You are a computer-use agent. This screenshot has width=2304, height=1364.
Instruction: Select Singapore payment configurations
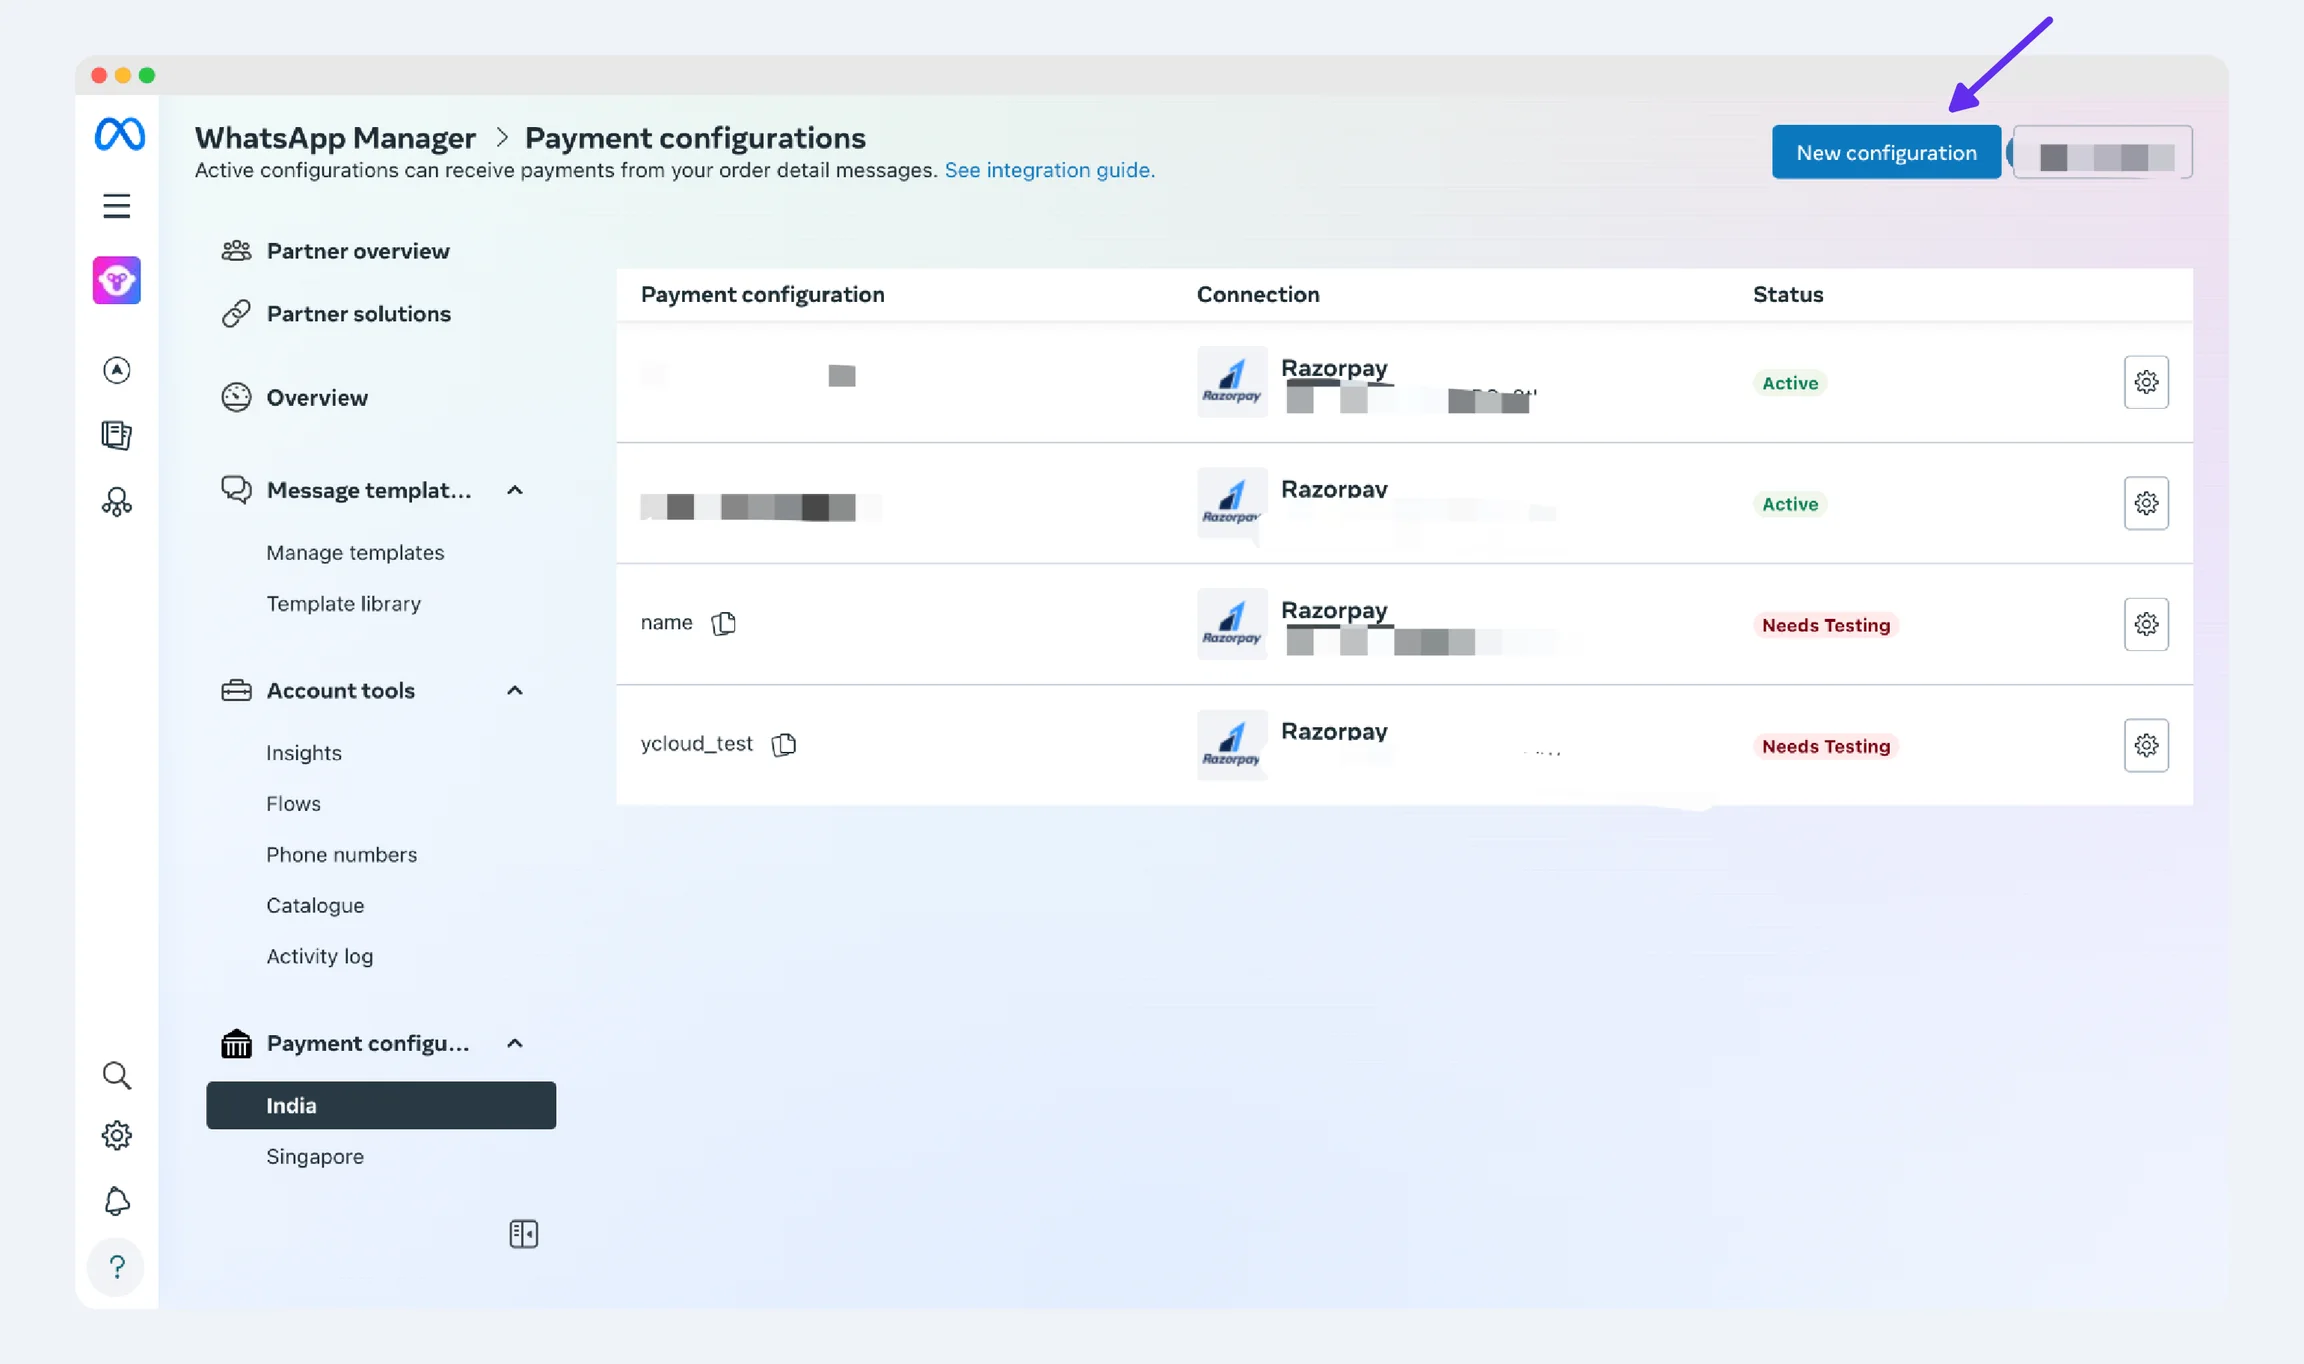click(315, 1156)
